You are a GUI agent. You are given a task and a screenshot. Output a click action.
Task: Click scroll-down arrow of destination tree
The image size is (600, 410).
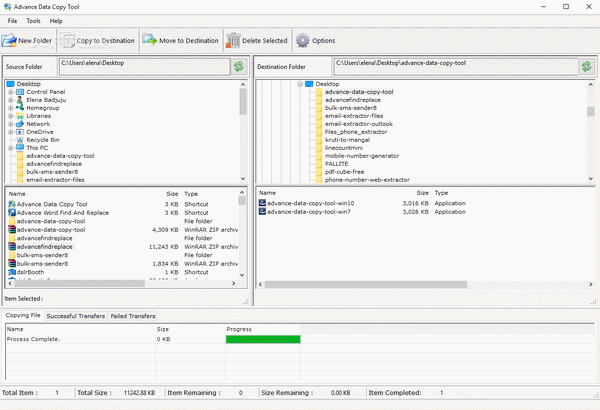pyautogui.click(x=590, y=179)
